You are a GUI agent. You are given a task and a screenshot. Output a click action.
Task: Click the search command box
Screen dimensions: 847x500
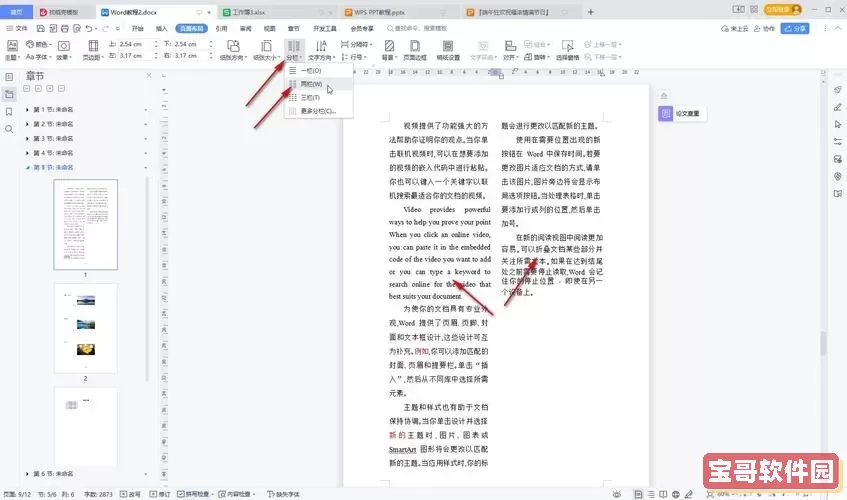point(417,28)
